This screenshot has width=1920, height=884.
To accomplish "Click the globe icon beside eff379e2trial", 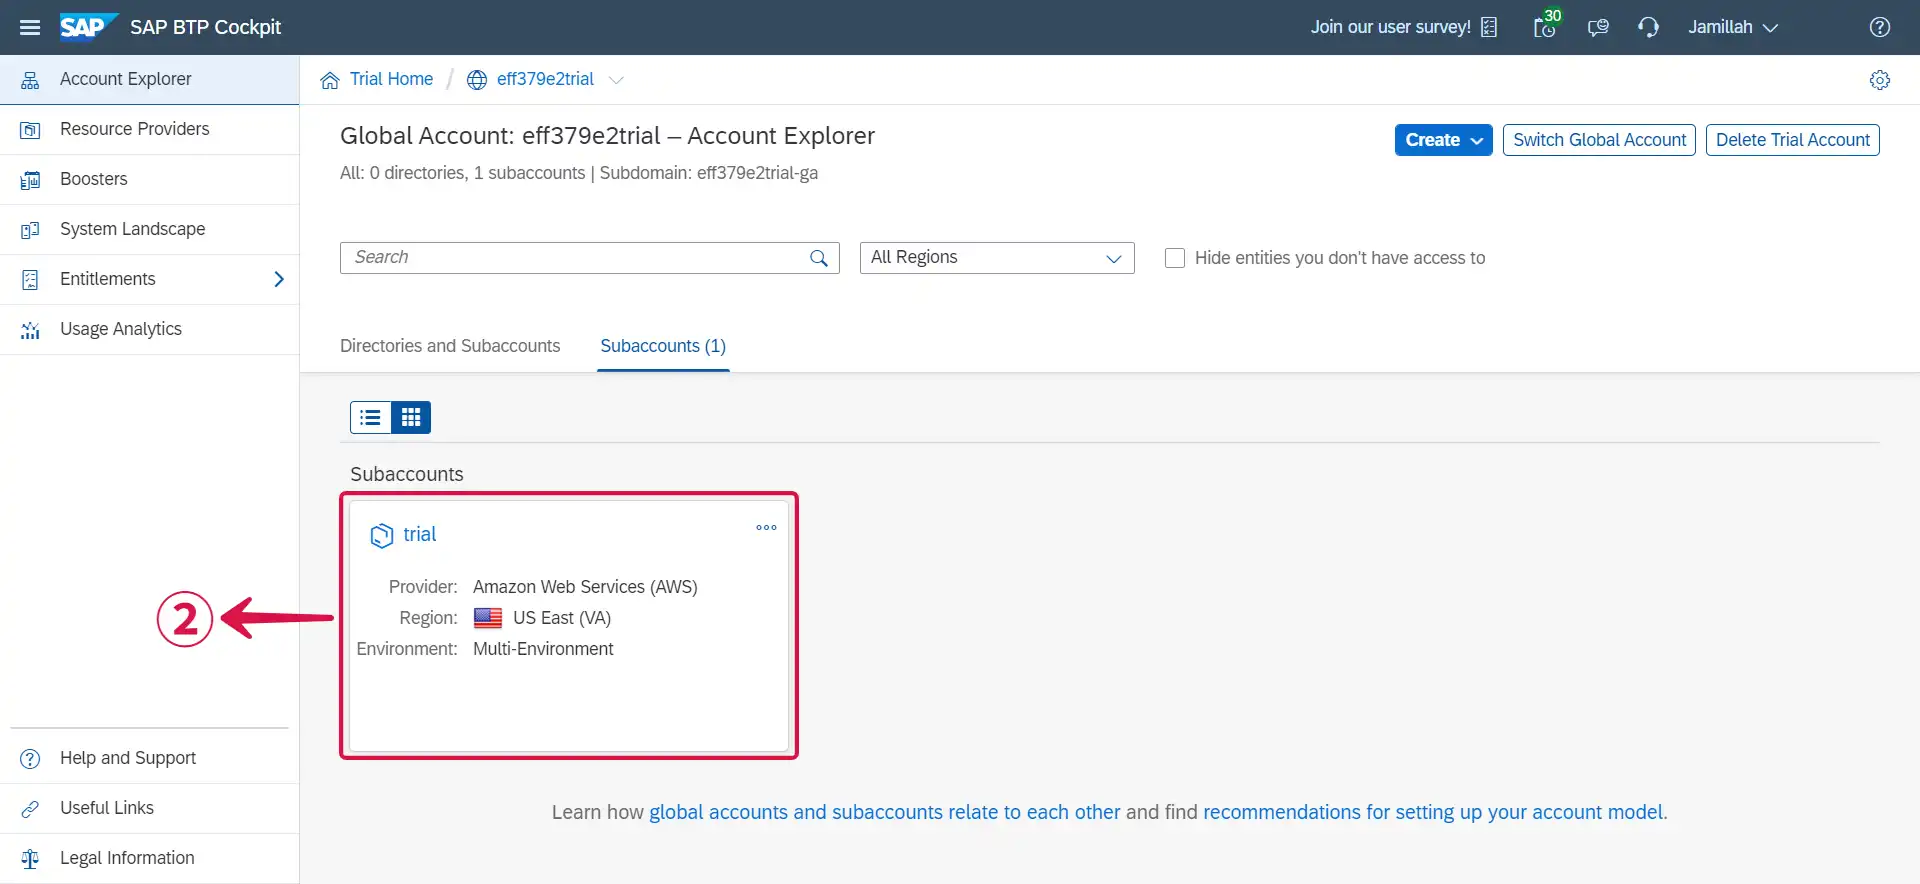I will 477,80.
